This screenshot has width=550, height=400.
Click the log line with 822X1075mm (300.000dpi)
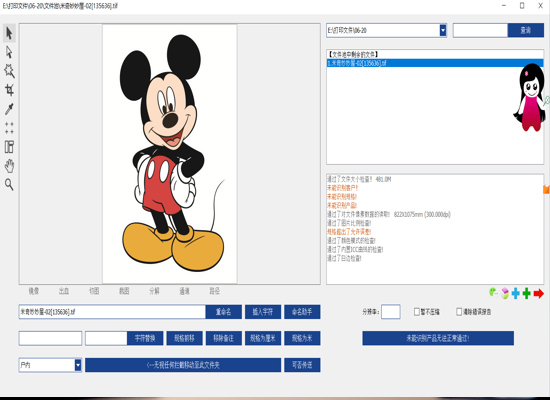[x=389, y=214]
